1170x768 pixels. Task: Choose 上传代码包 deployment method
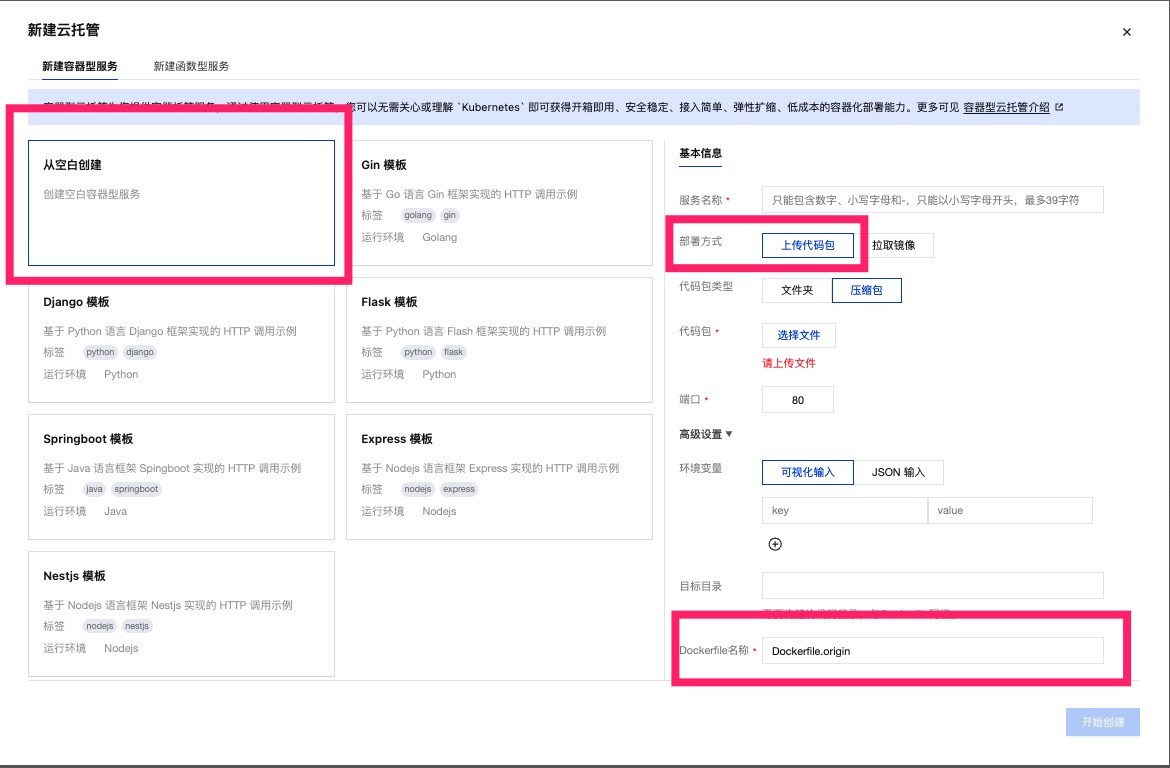[808, 245]
